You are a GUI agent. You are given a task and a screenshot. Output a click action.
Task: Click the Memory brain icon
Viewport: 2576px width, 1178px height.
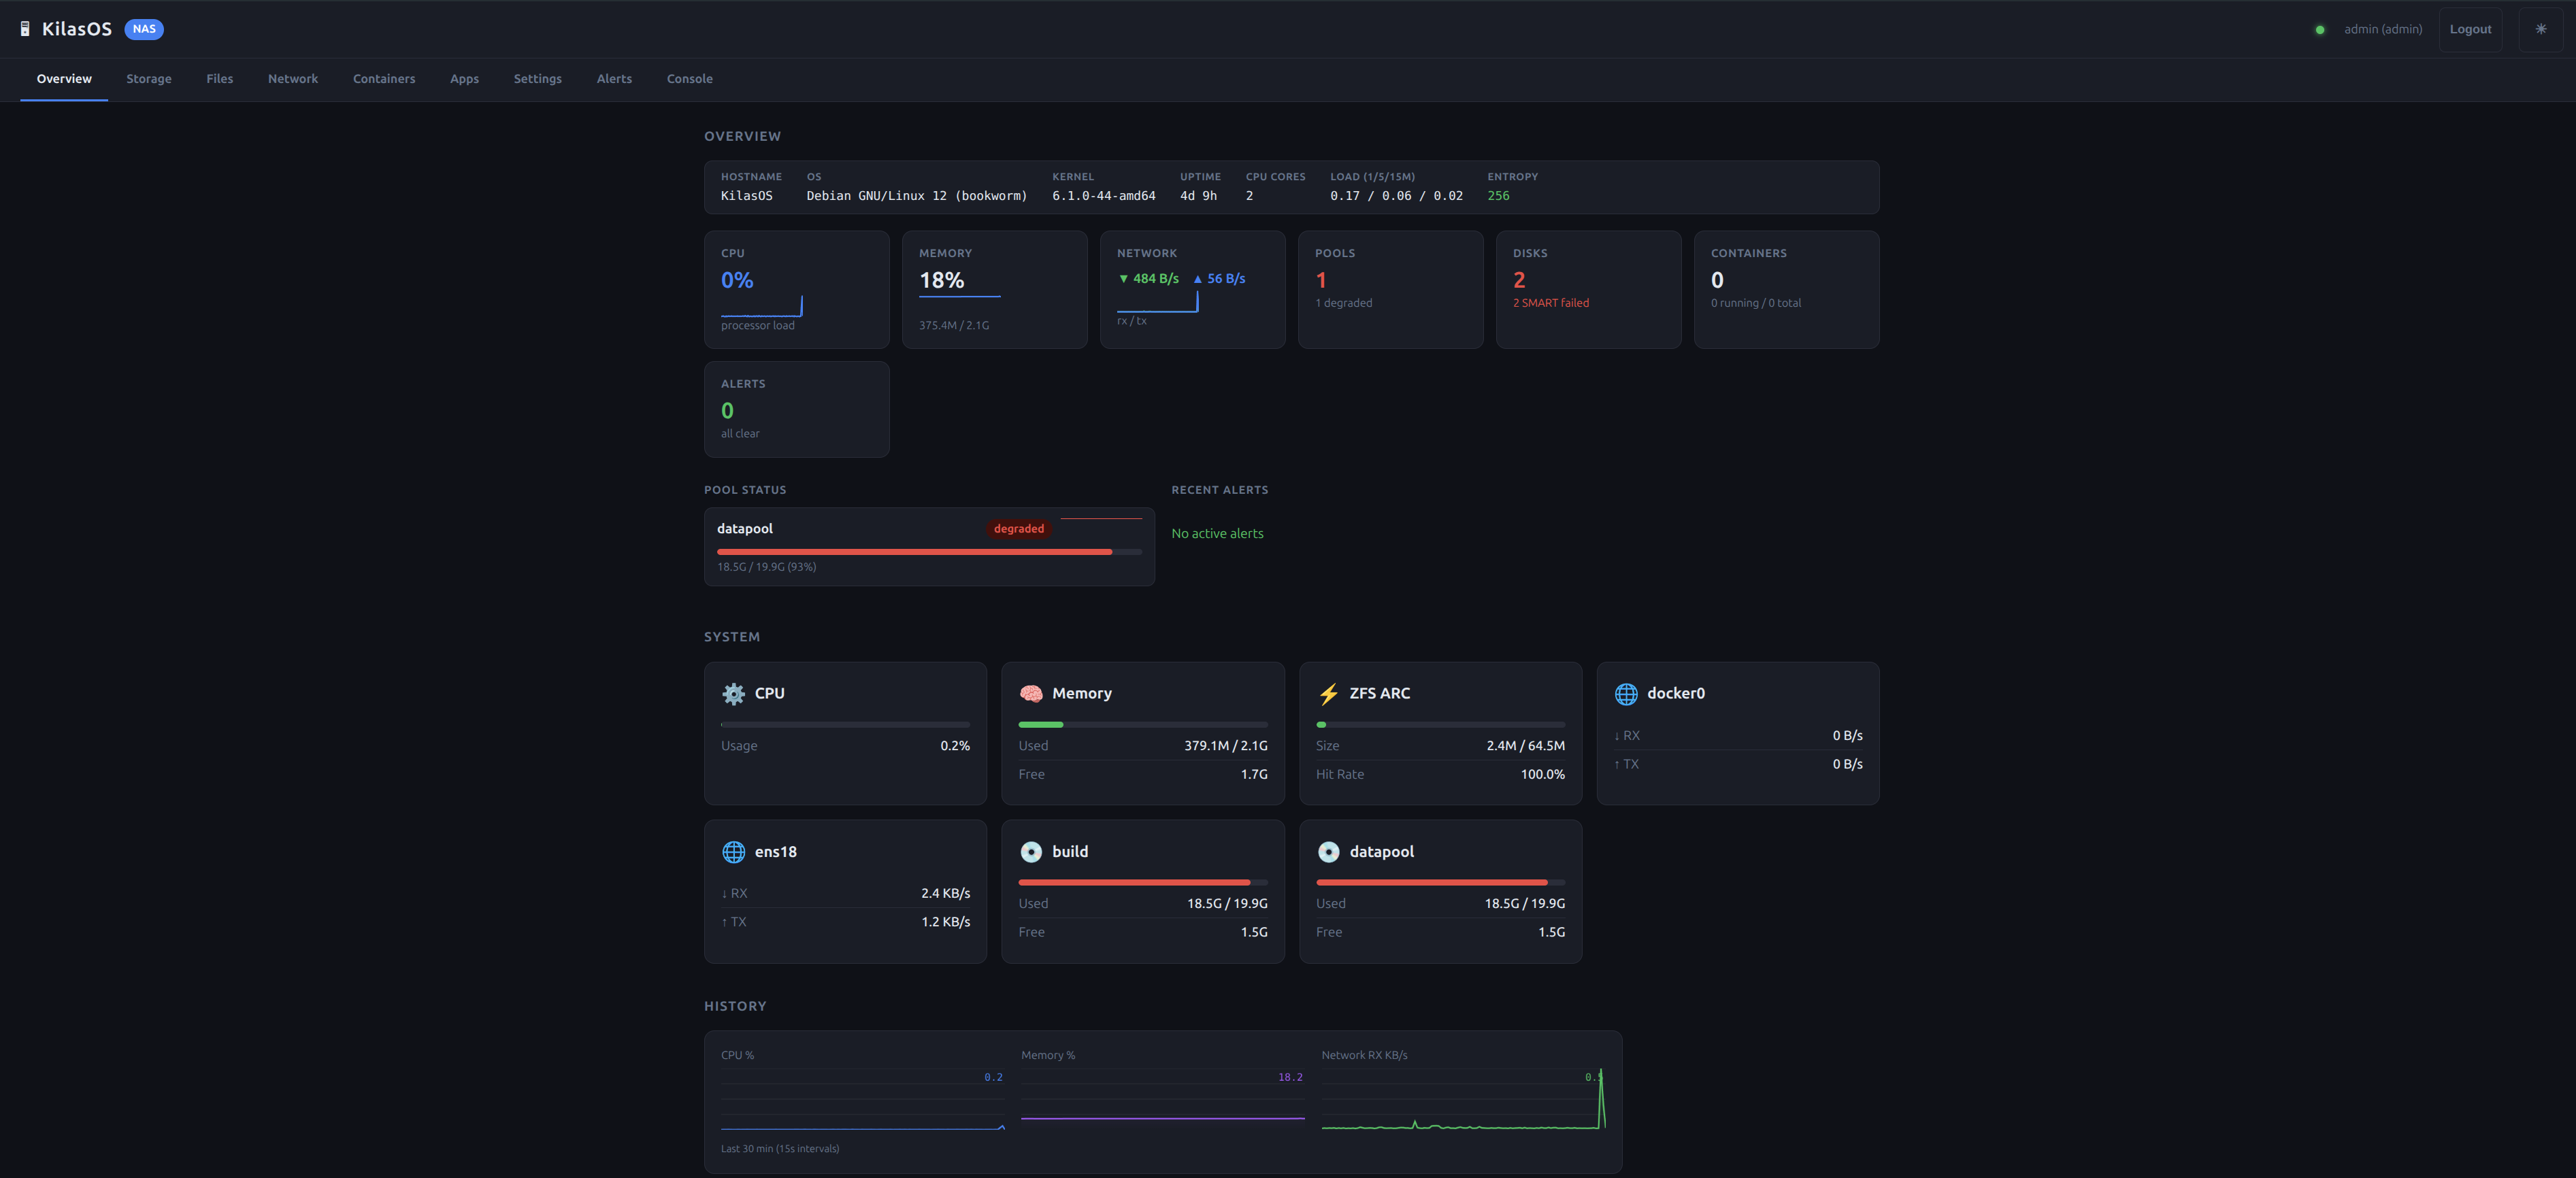tap(1031, 693)
